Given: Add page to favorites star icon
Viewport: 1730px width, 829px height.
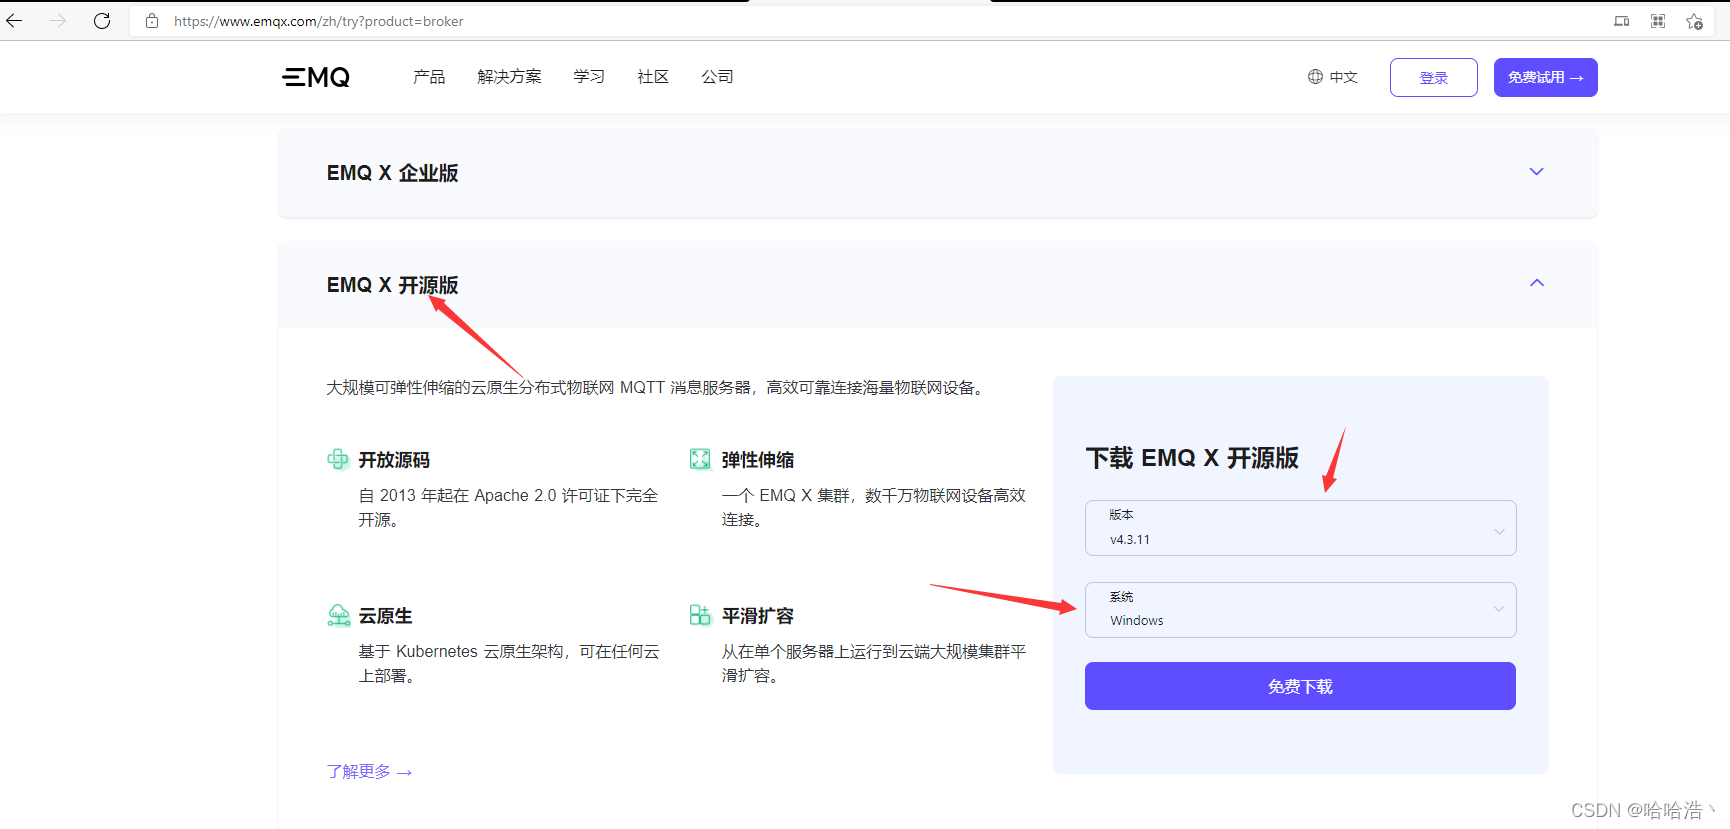Looking at the screenshot, I should coord(1694,21).
